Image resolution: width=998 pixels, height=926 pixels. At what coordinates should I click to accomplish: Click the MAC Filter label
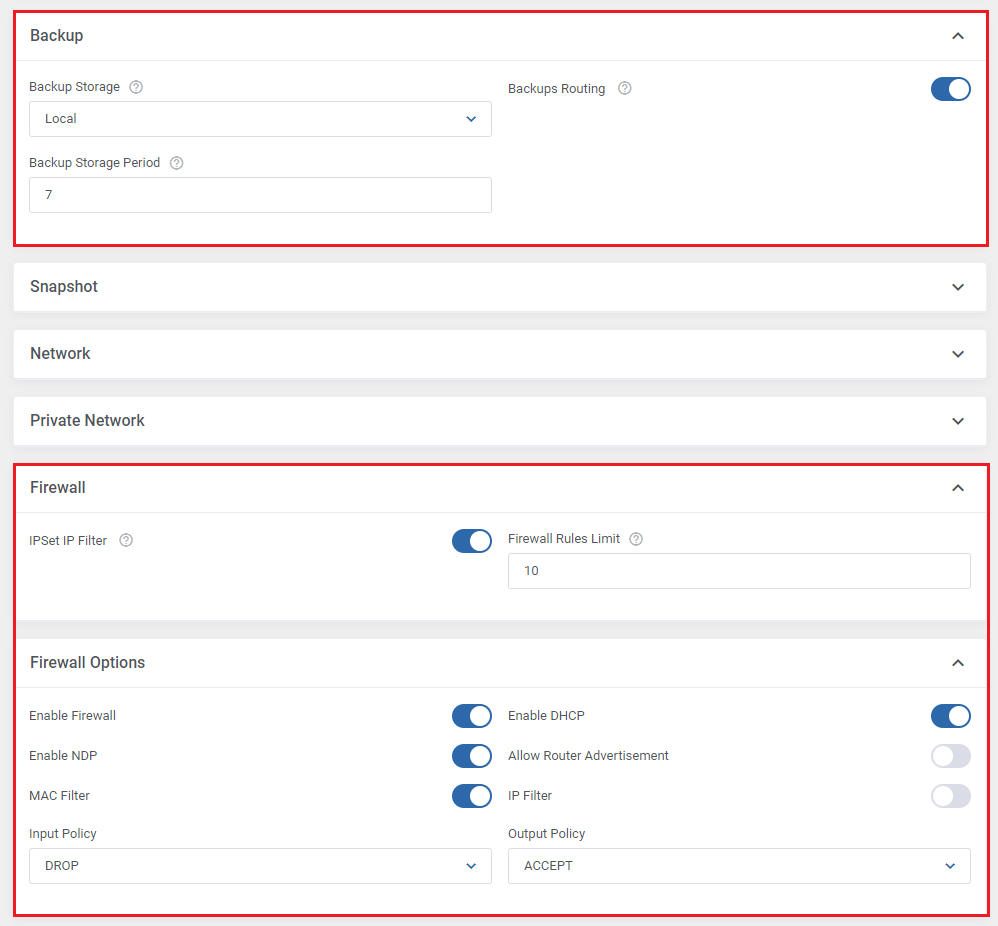point(59,796)
